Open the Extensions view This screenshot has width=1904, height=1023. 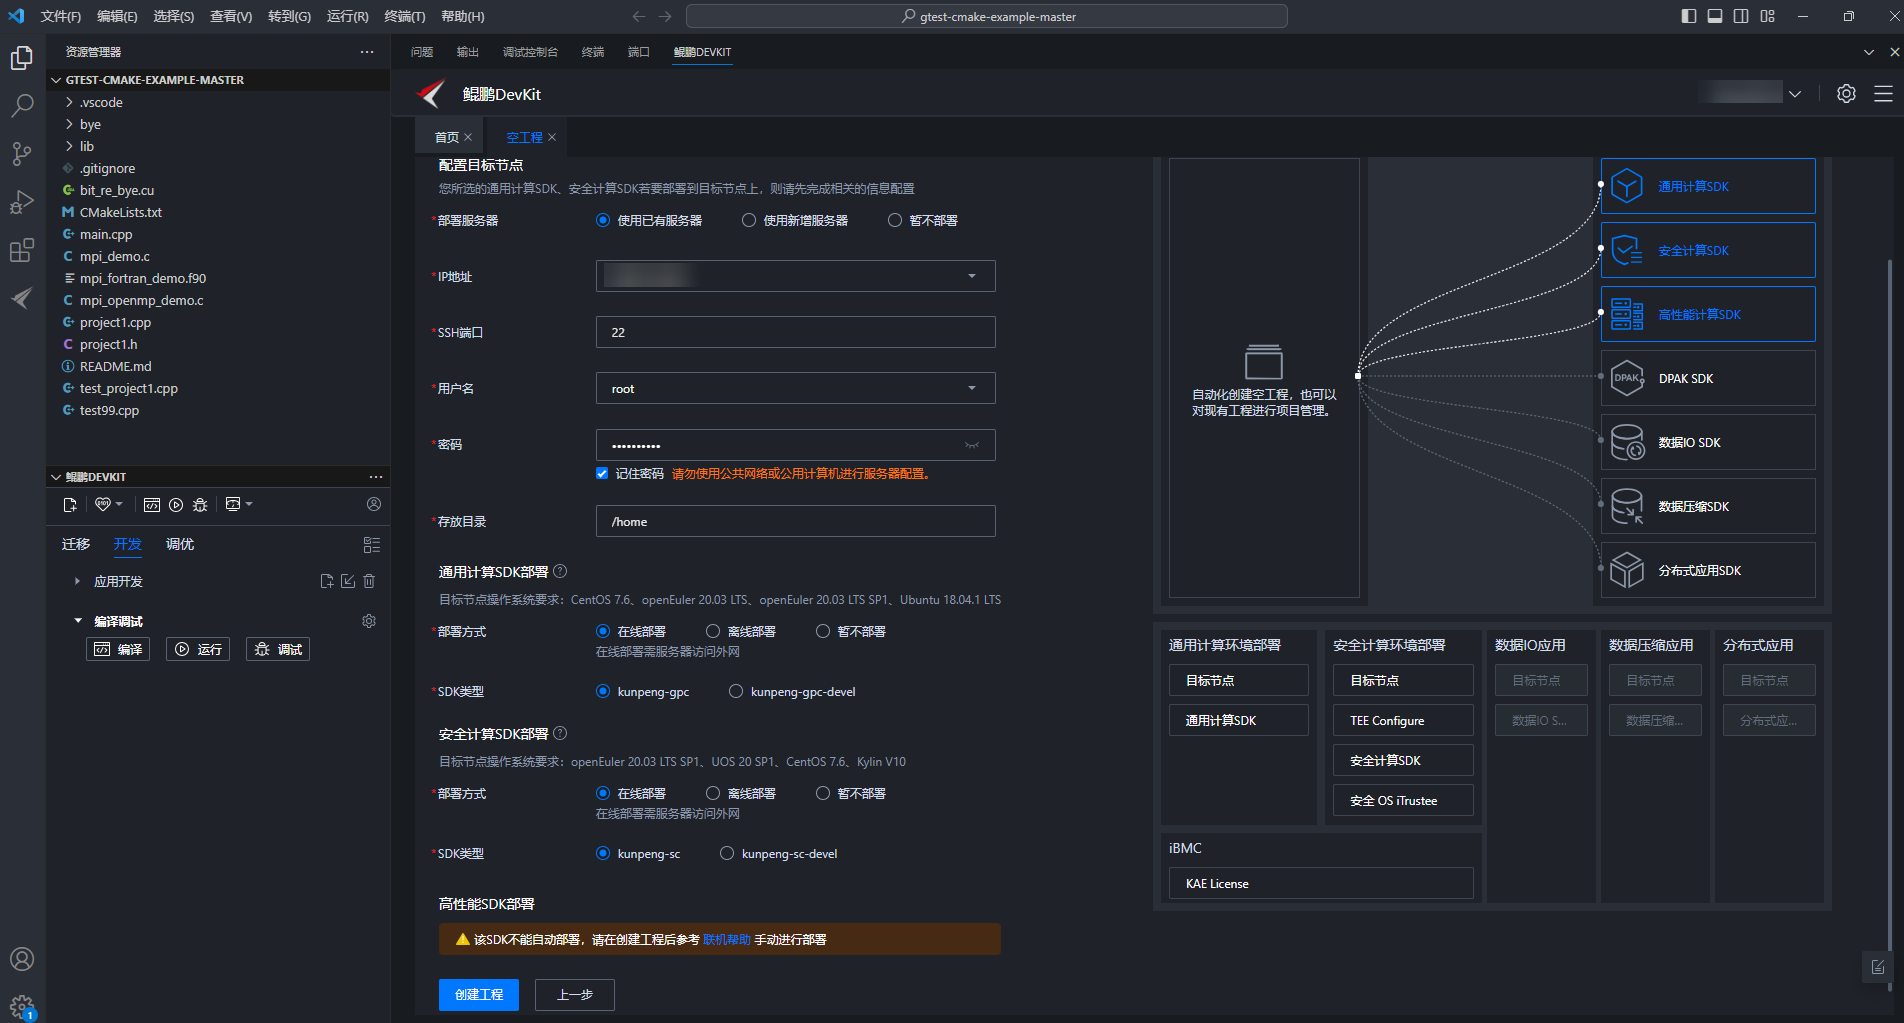click(22, 250)
